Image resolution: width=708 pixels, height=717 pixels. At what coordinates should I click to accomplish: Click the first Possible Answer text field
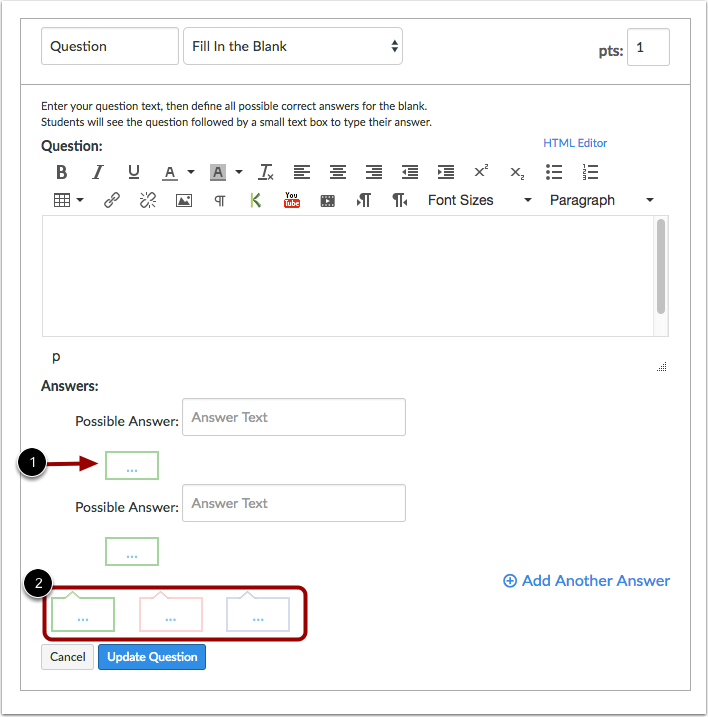pos(294,417)
